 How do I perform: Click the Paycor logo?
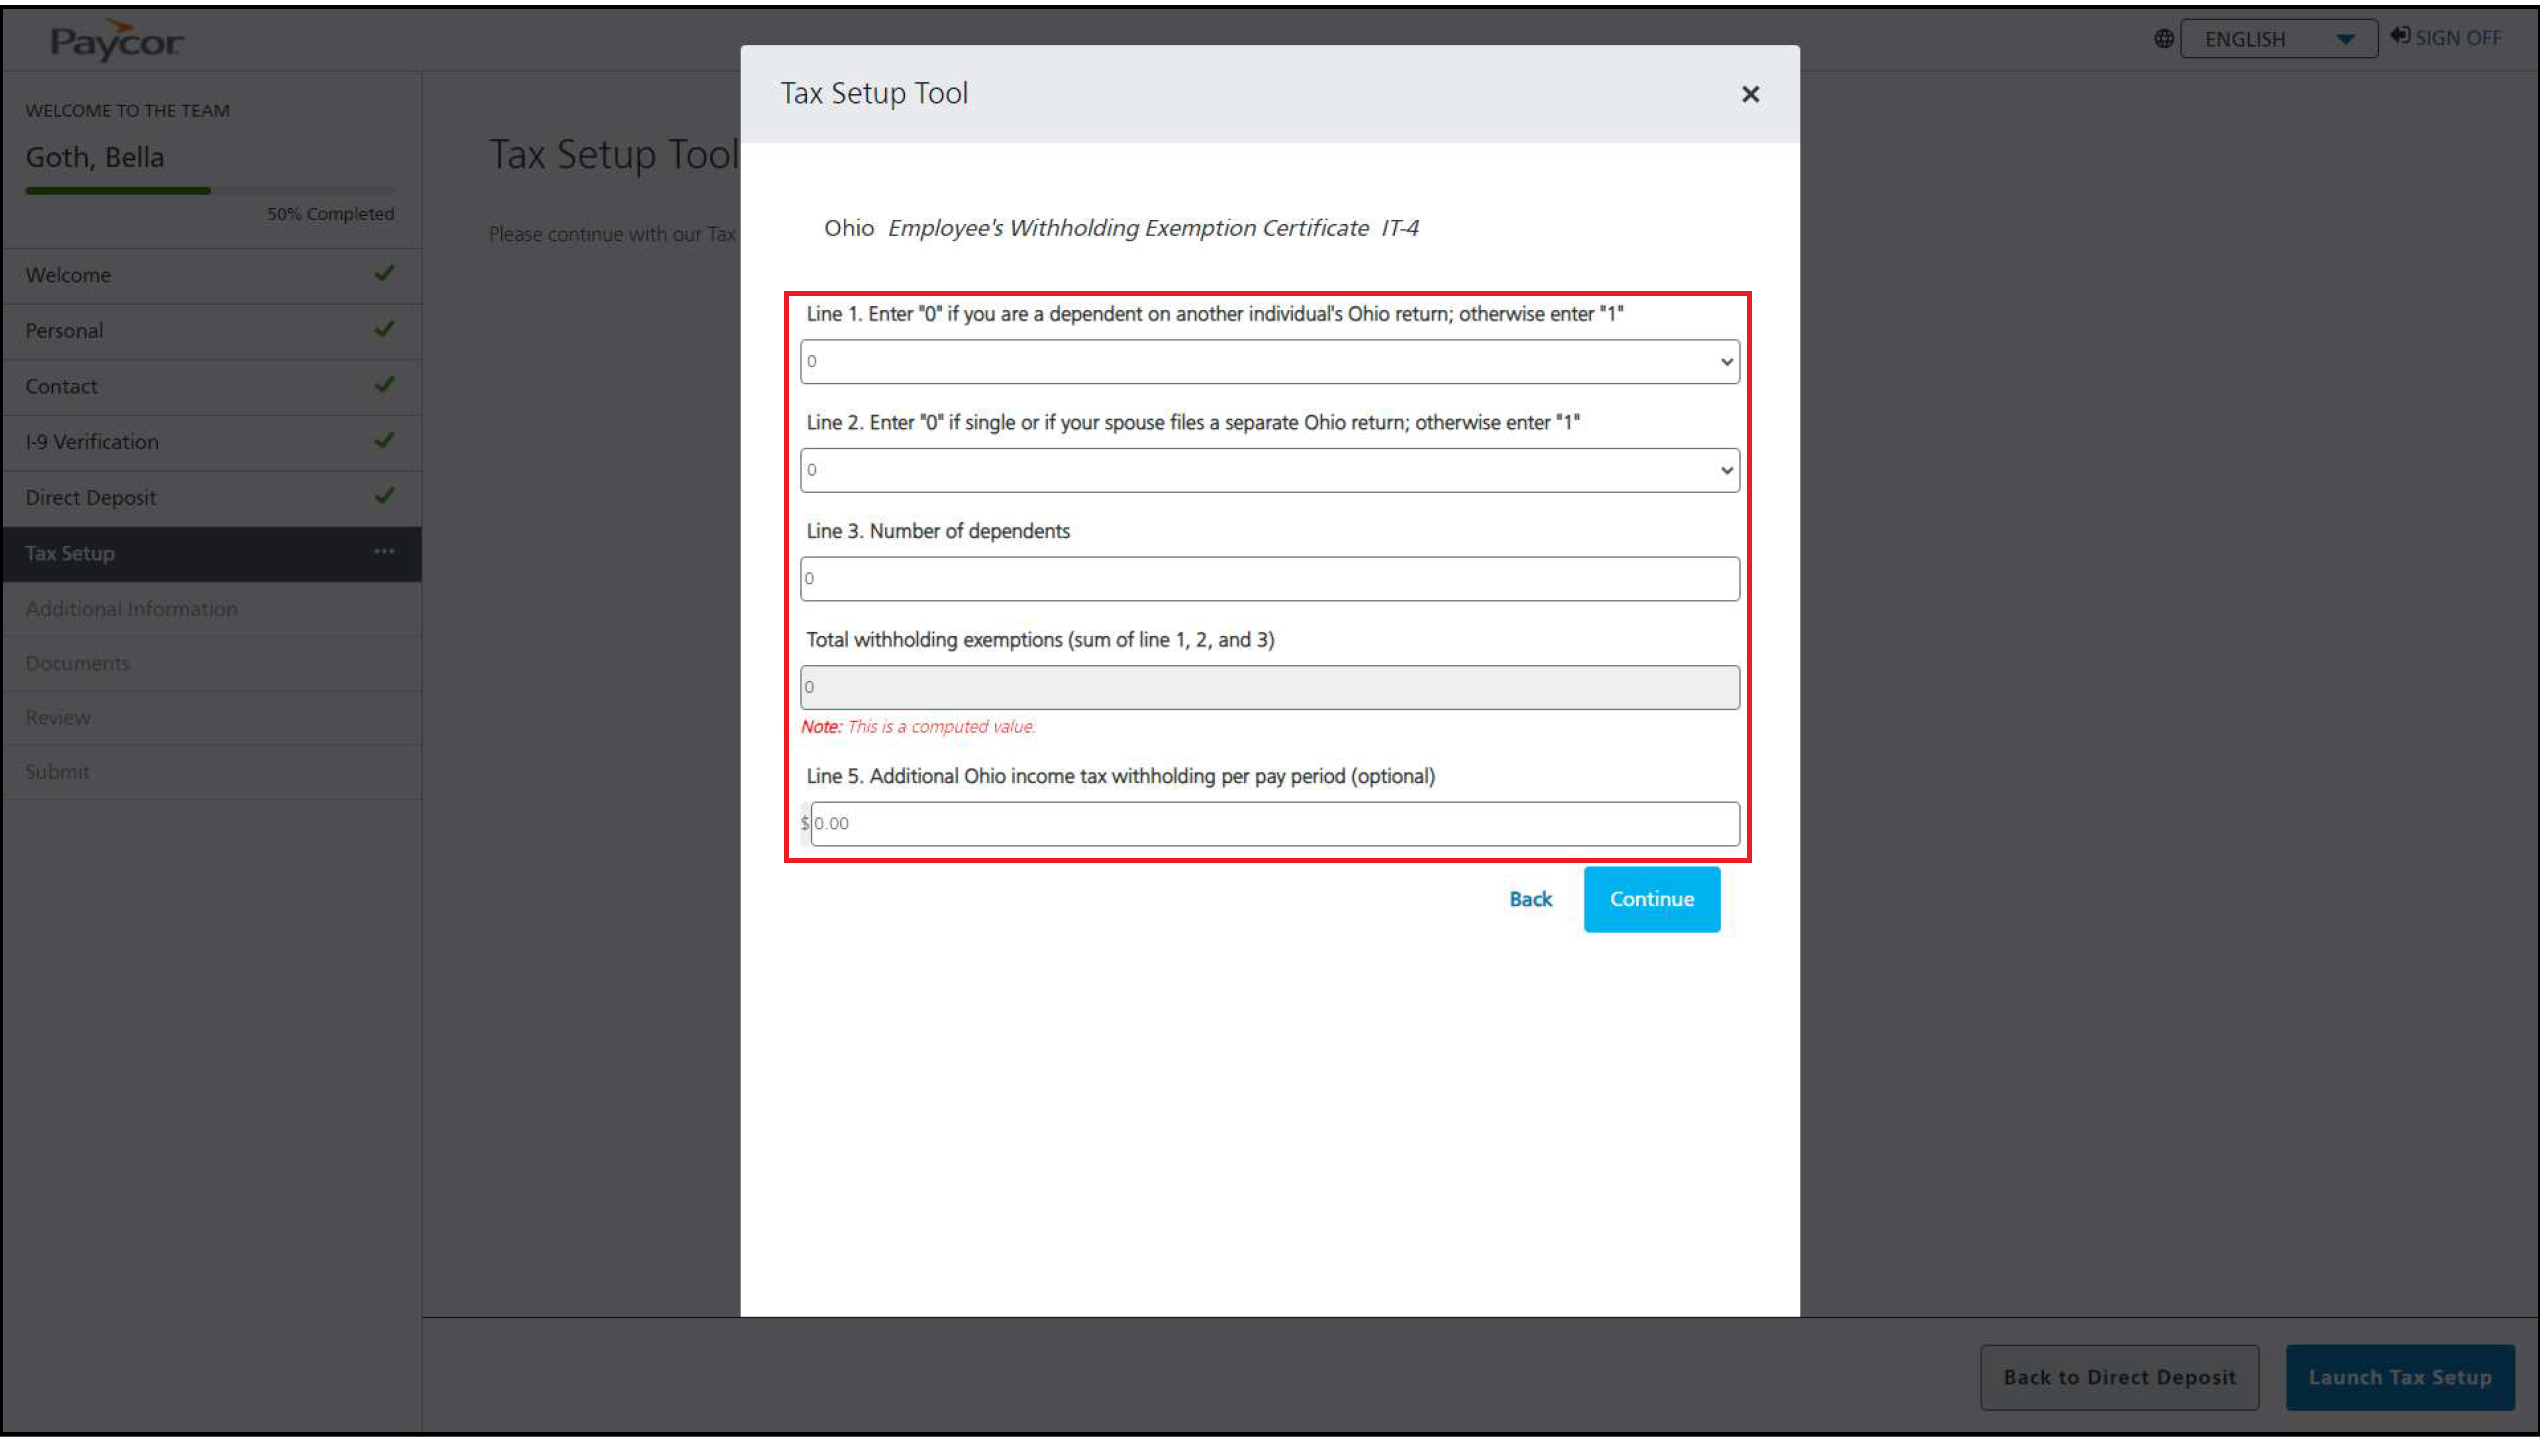click(x=116, y=41)
